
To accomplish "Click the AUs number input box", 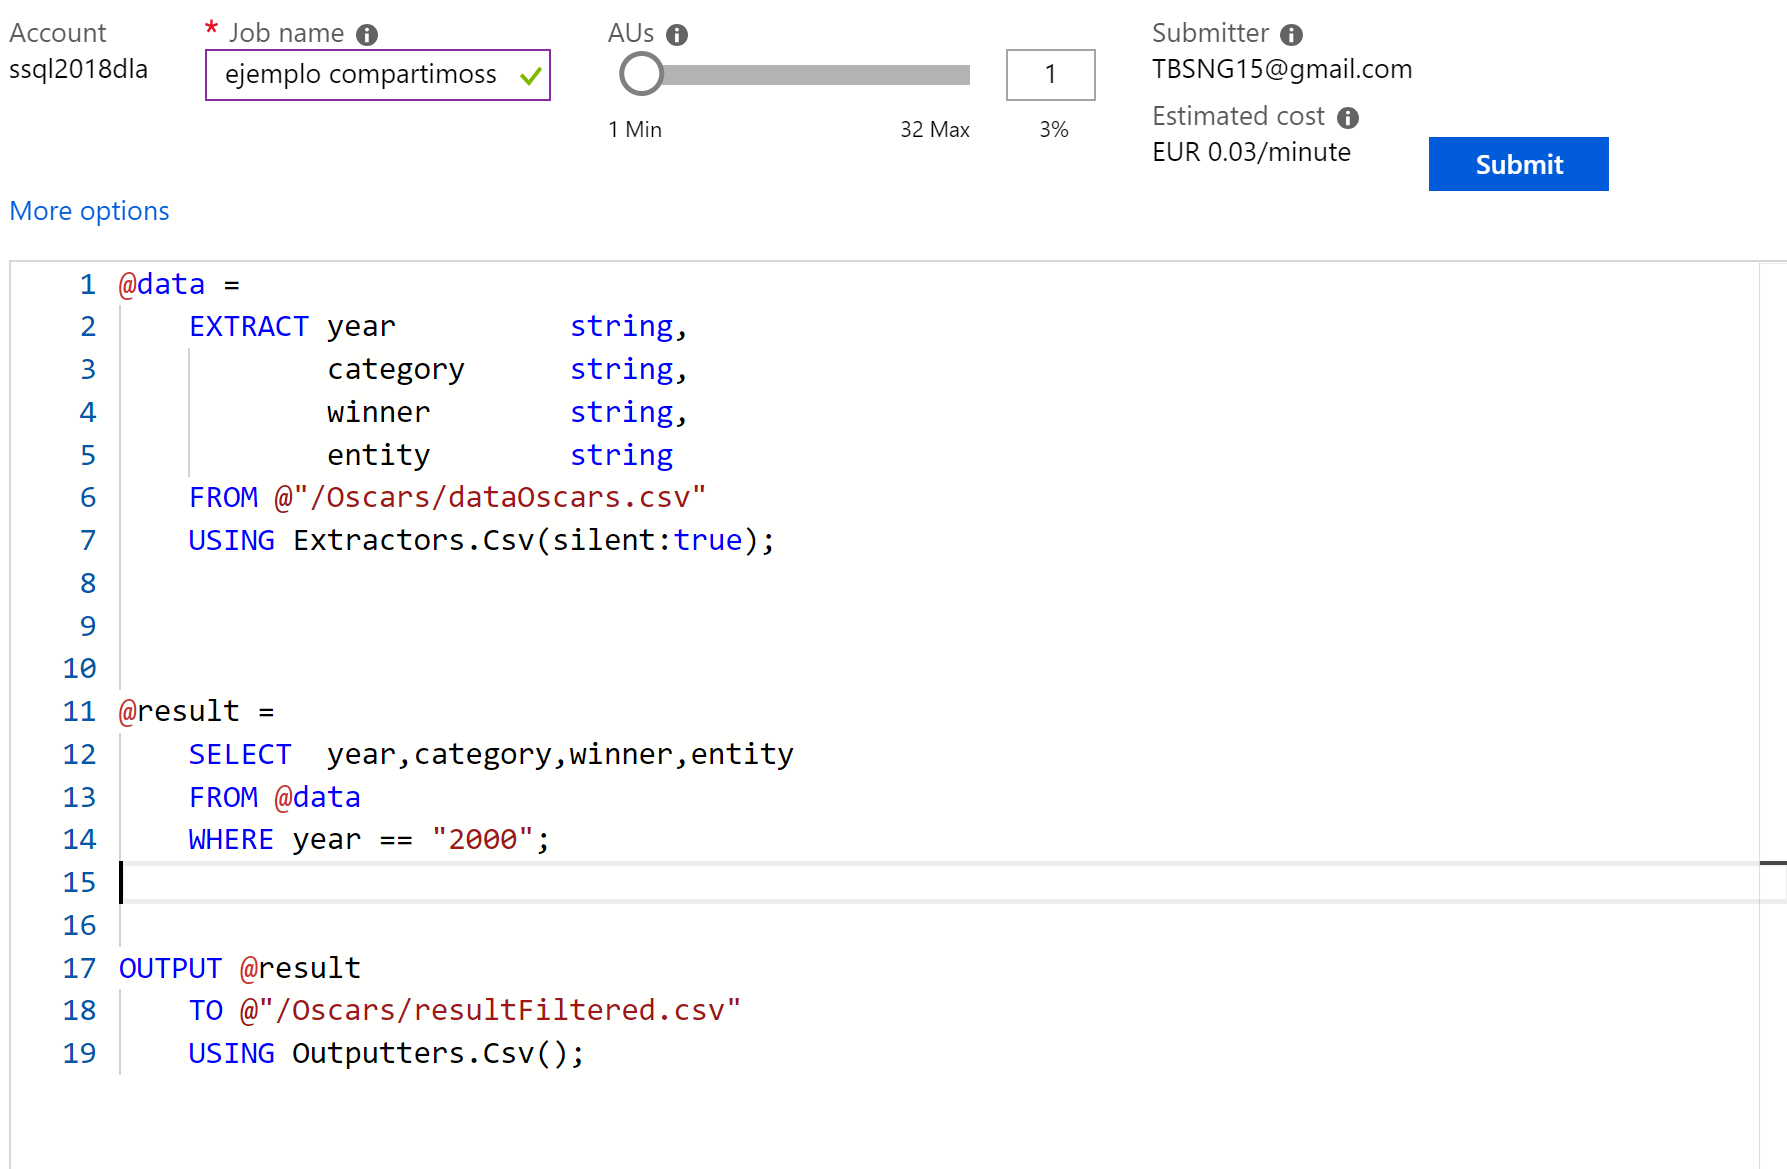I will (1049, 75).
